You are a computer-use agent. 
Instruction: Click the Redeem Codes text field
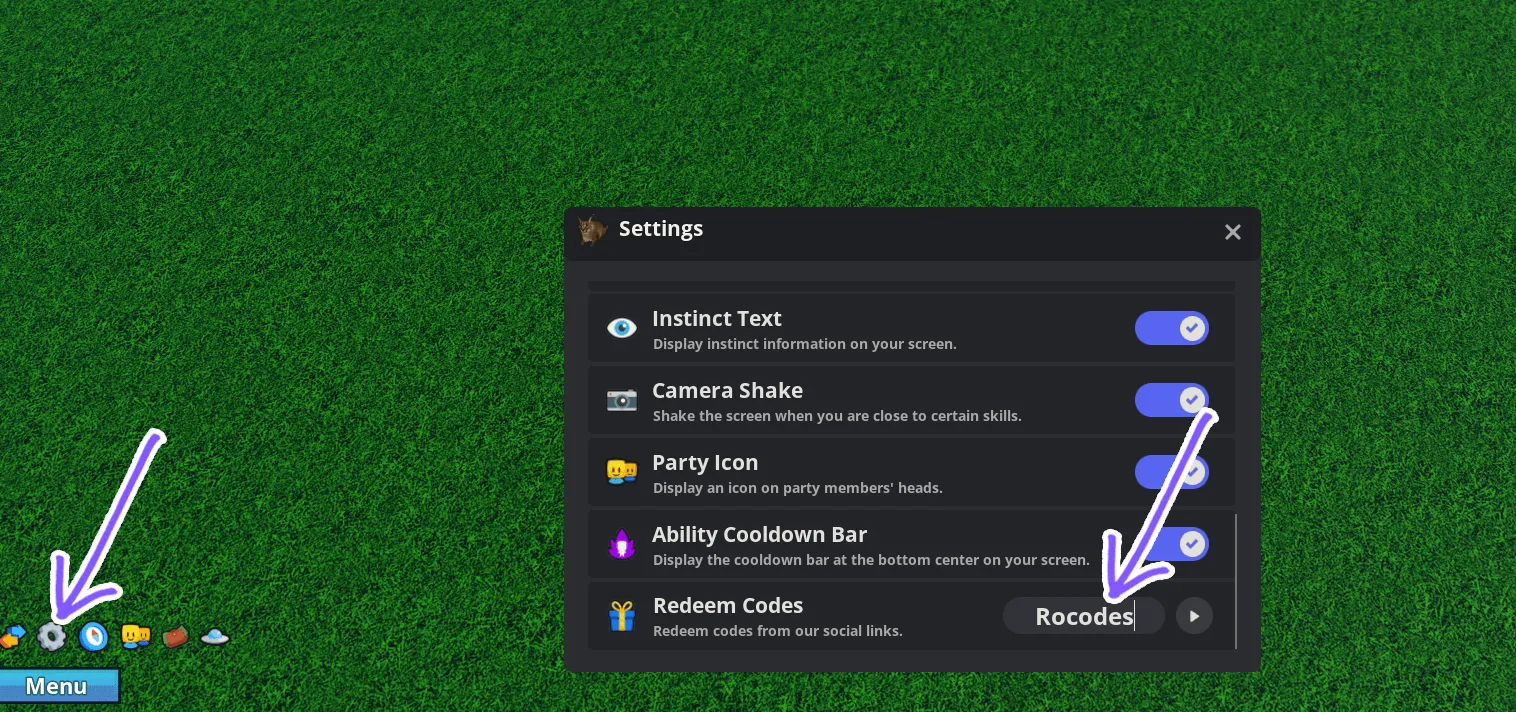pos(1083,616)
